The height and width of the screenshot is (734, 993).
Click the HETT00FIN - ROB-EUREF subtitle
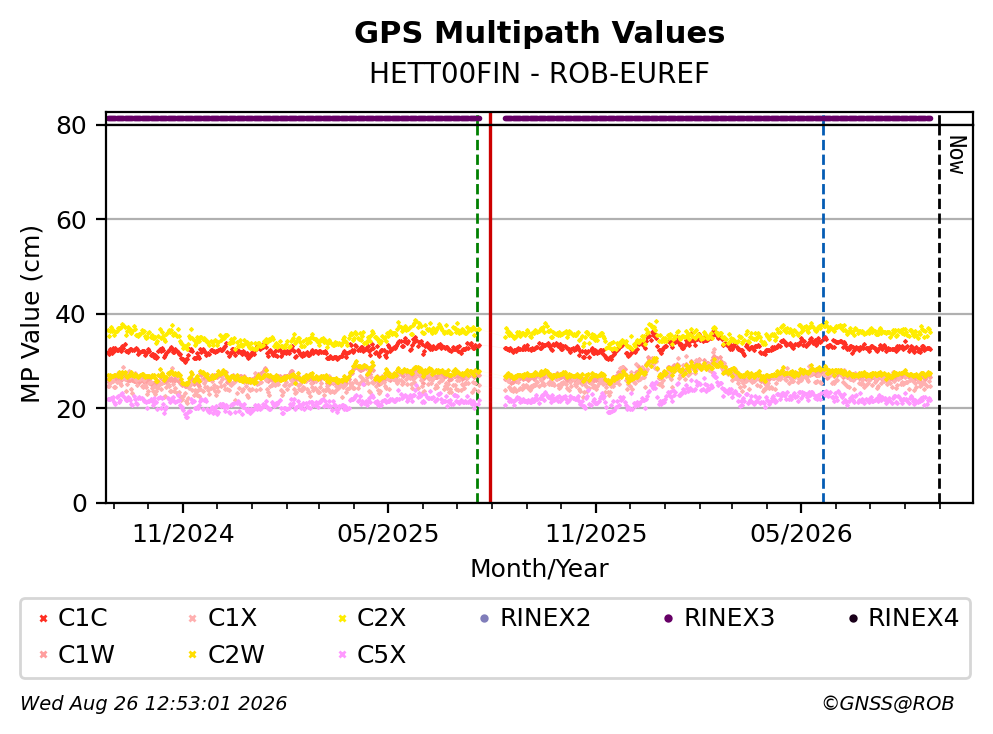click(540, 73)
